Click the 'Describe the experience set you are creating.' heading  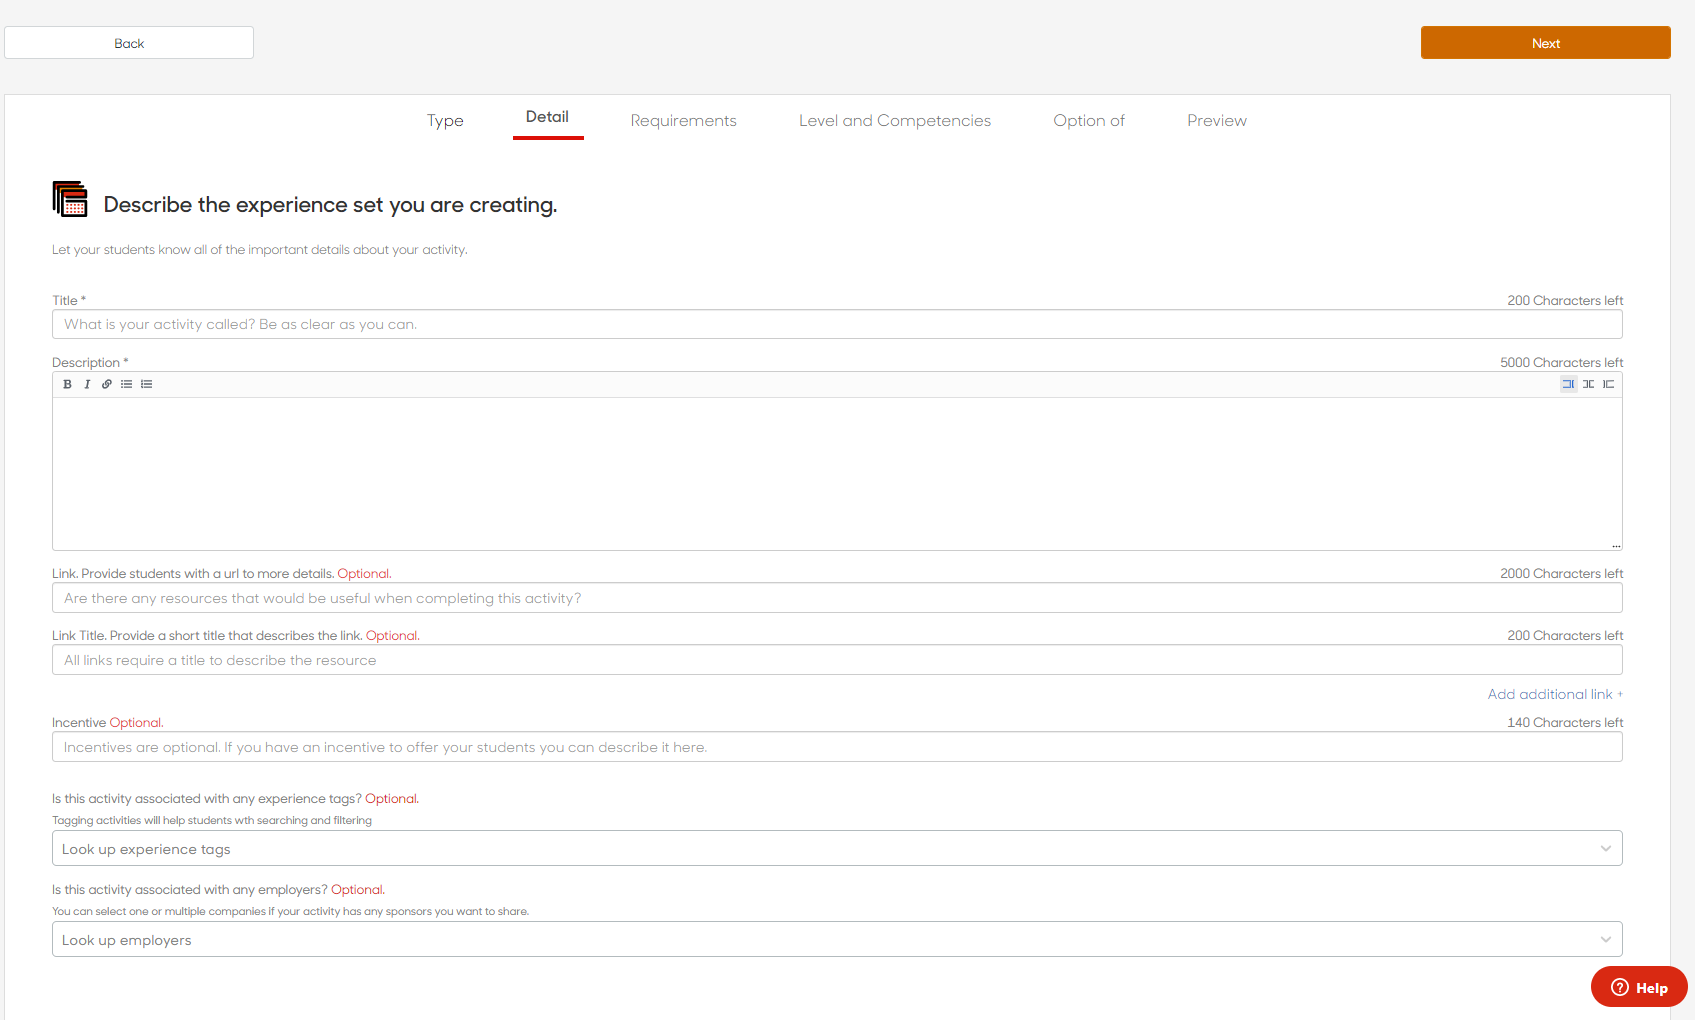(x=330, y=205)
